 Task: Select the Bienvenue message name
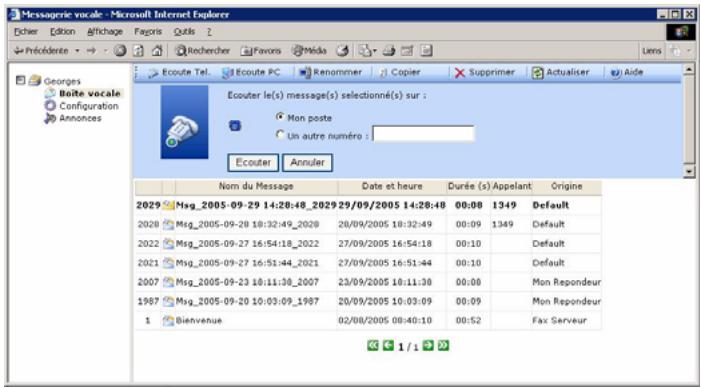pyautogui.click(x=198, y=320)
